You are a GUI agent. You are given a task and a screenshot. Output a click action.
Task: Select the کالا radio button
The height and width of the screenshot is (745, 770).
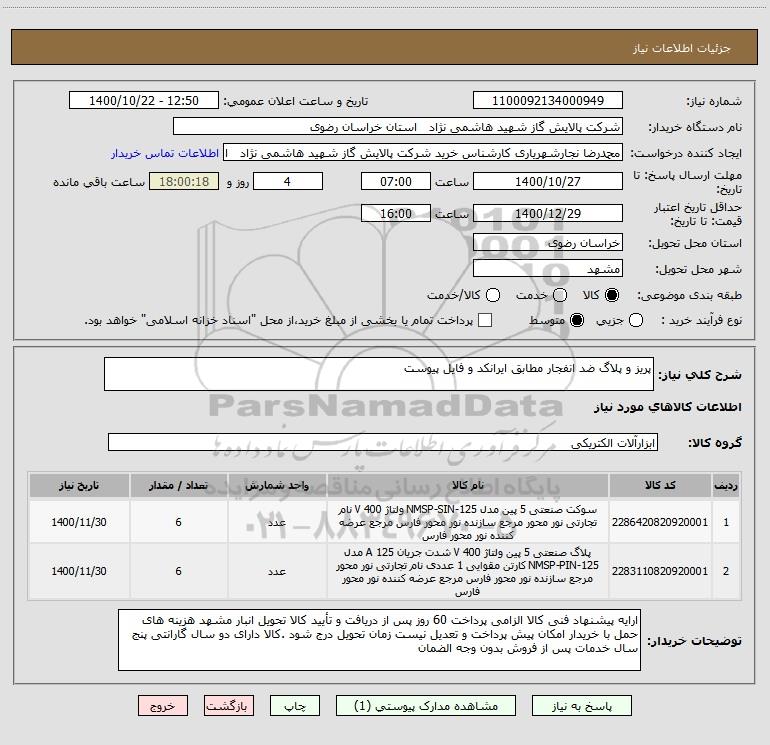pos(612,295)
